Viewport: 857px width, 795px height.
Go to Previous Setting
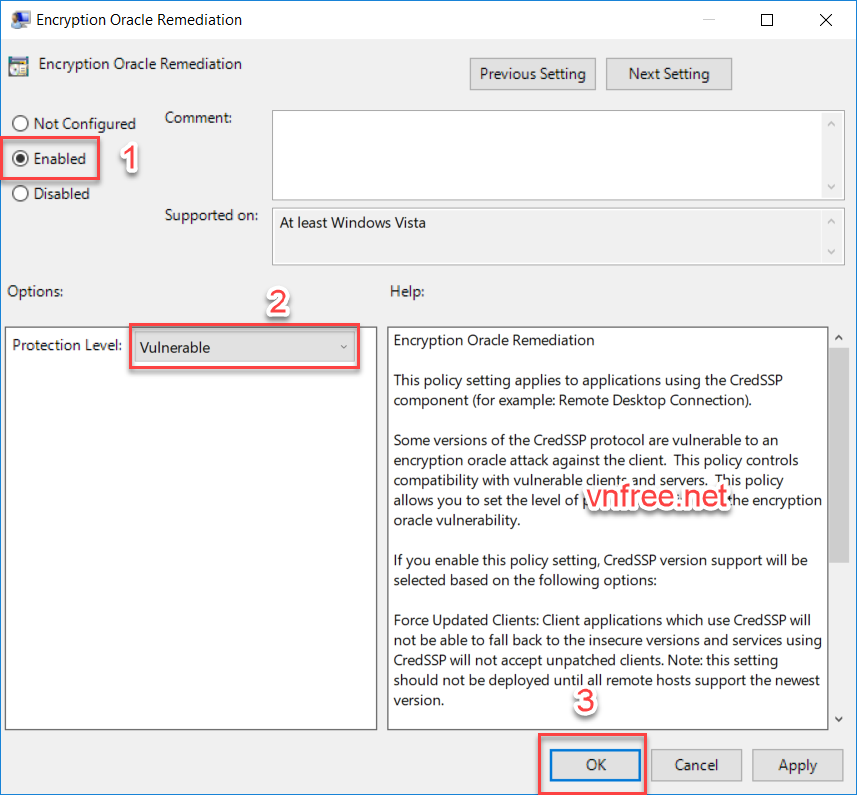[532, 74]
